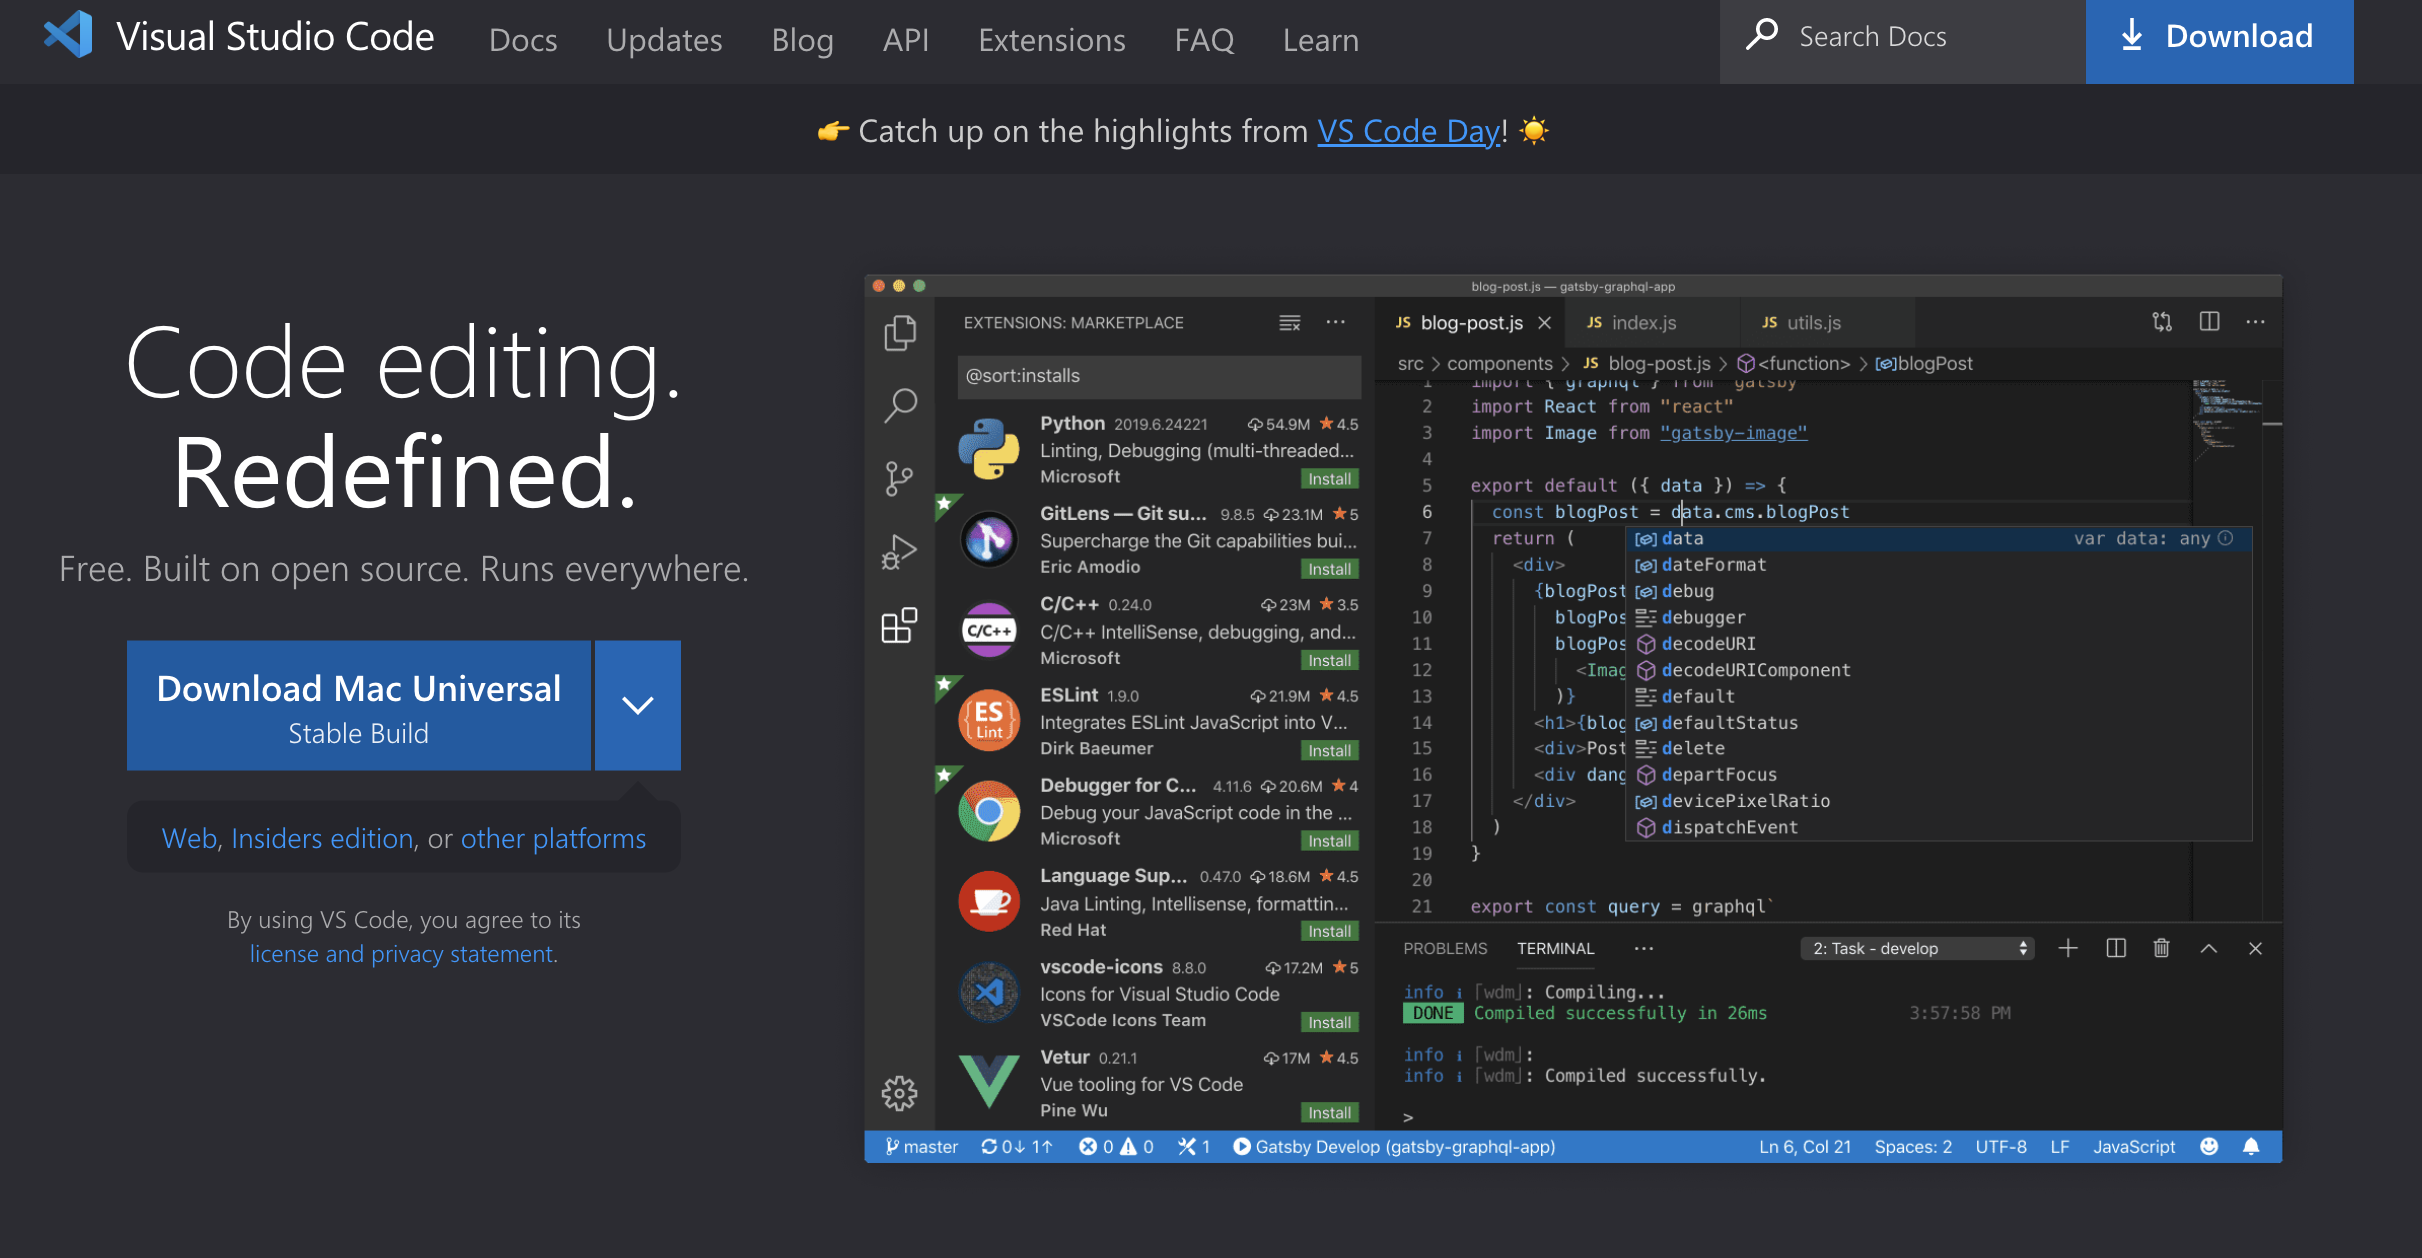This screenshot has width=2422, height=1258.
Task: Click the Python extension icon
Action: click(x=989, y=450)
